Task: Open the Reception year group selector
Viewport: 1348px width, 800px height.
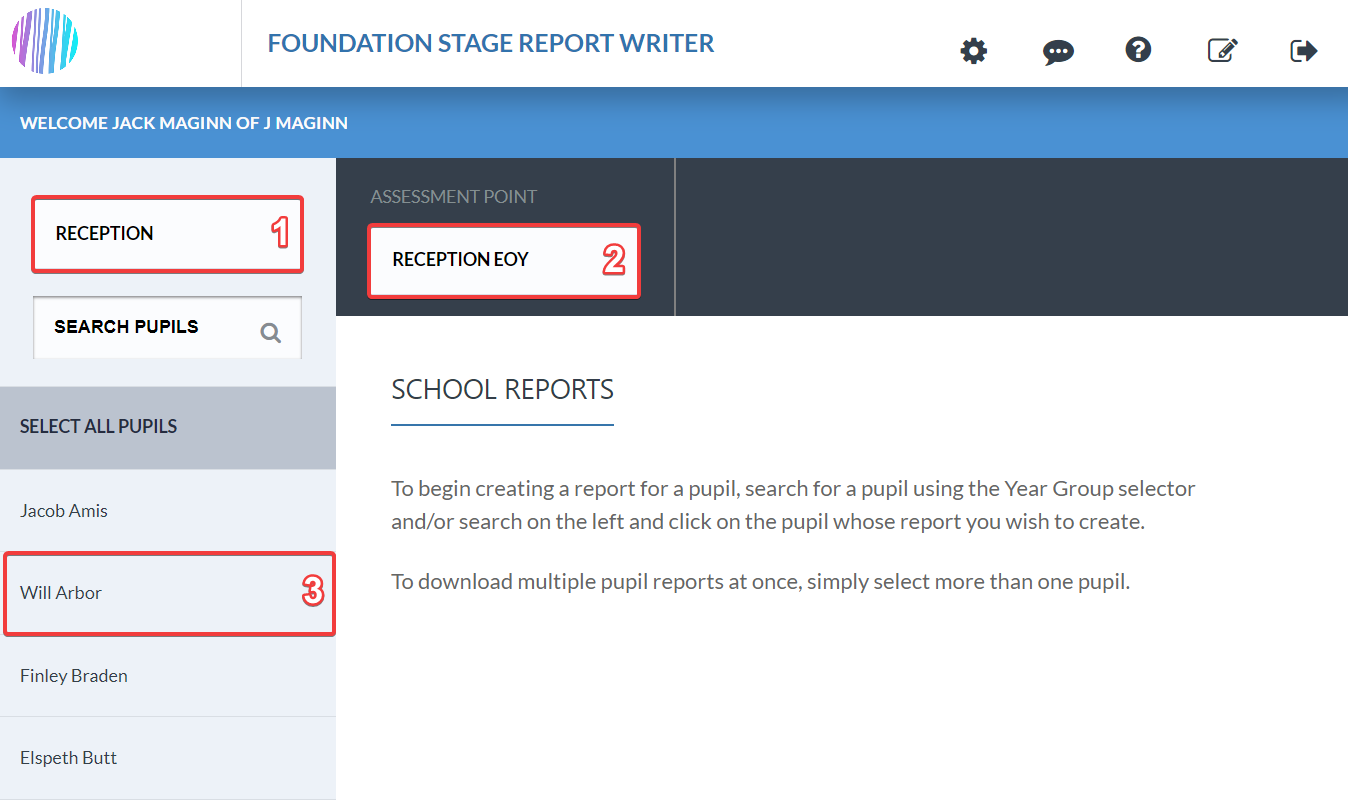Action: [x=167, y=234]
